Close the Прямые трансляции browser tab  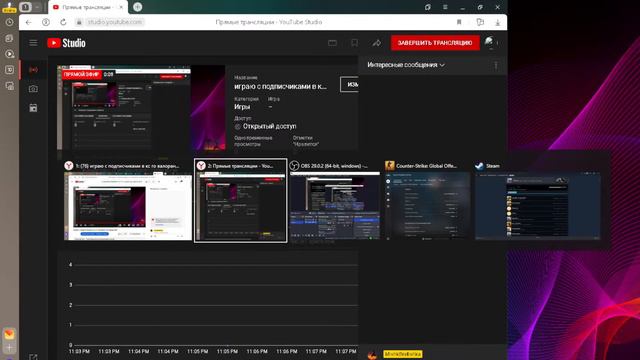(x=121, y=7)
